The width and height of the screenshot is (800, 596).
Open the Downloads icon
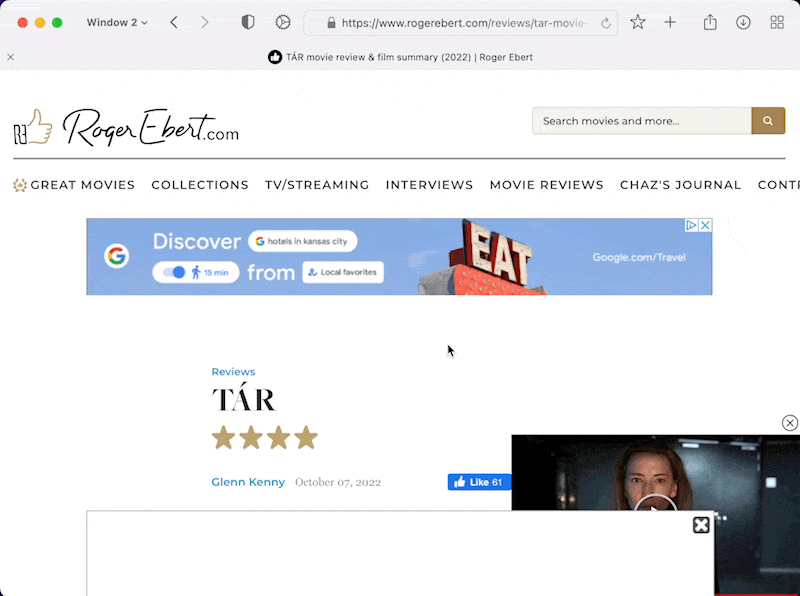point(743,22)
